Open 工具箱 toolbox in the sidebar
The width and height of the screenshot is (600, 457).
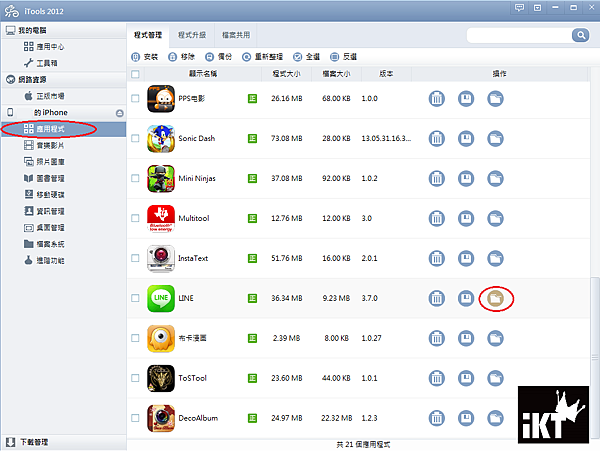(x=41, y=63)
